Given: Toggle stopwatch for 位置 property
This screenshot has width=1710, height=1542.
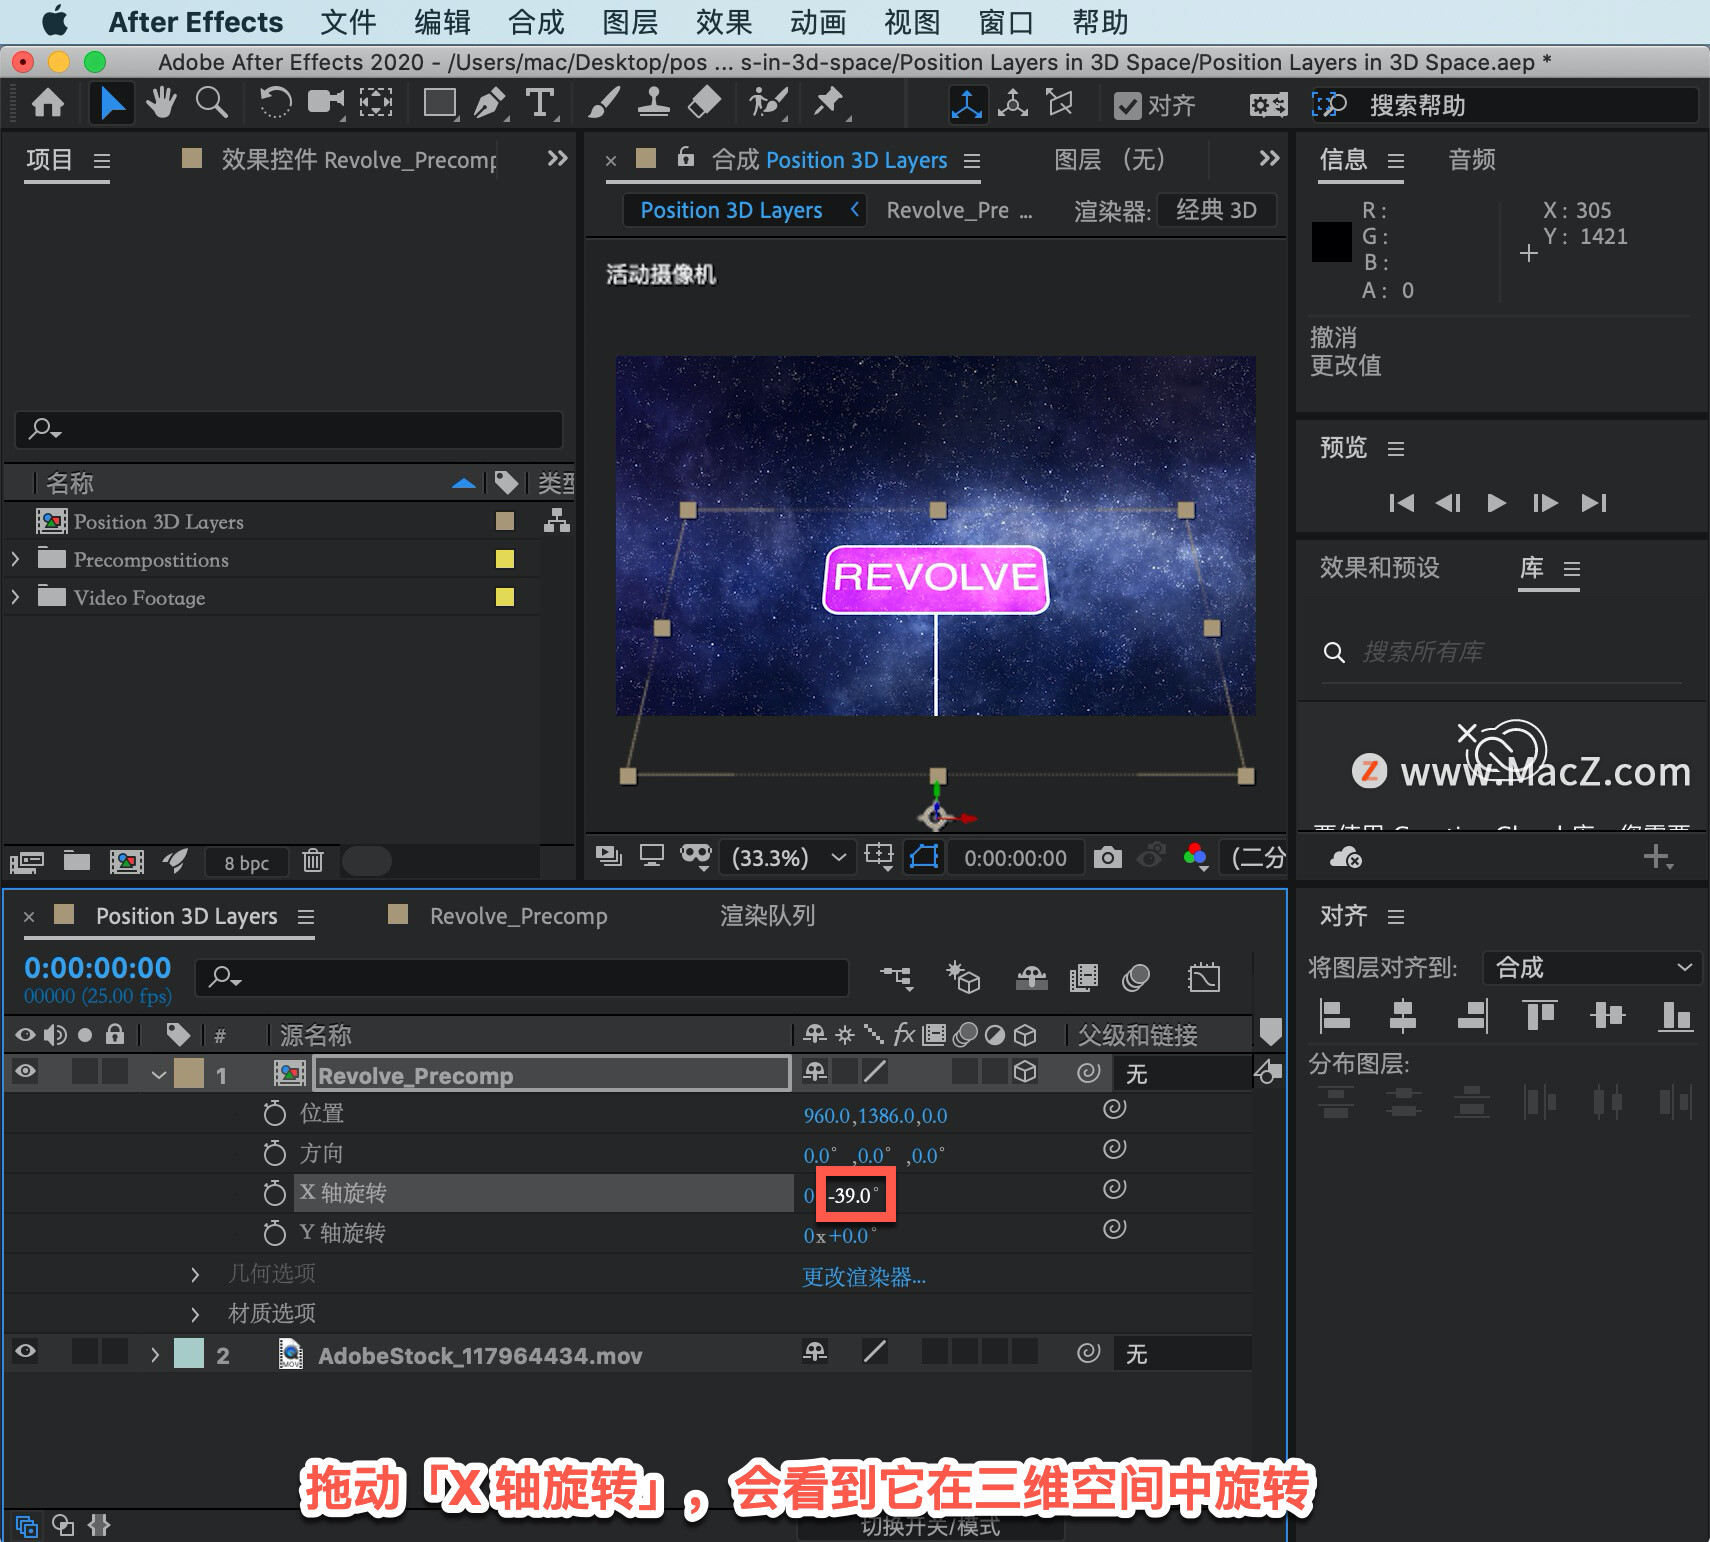Looking at the screenshot, I should (x=274, y=1113).
